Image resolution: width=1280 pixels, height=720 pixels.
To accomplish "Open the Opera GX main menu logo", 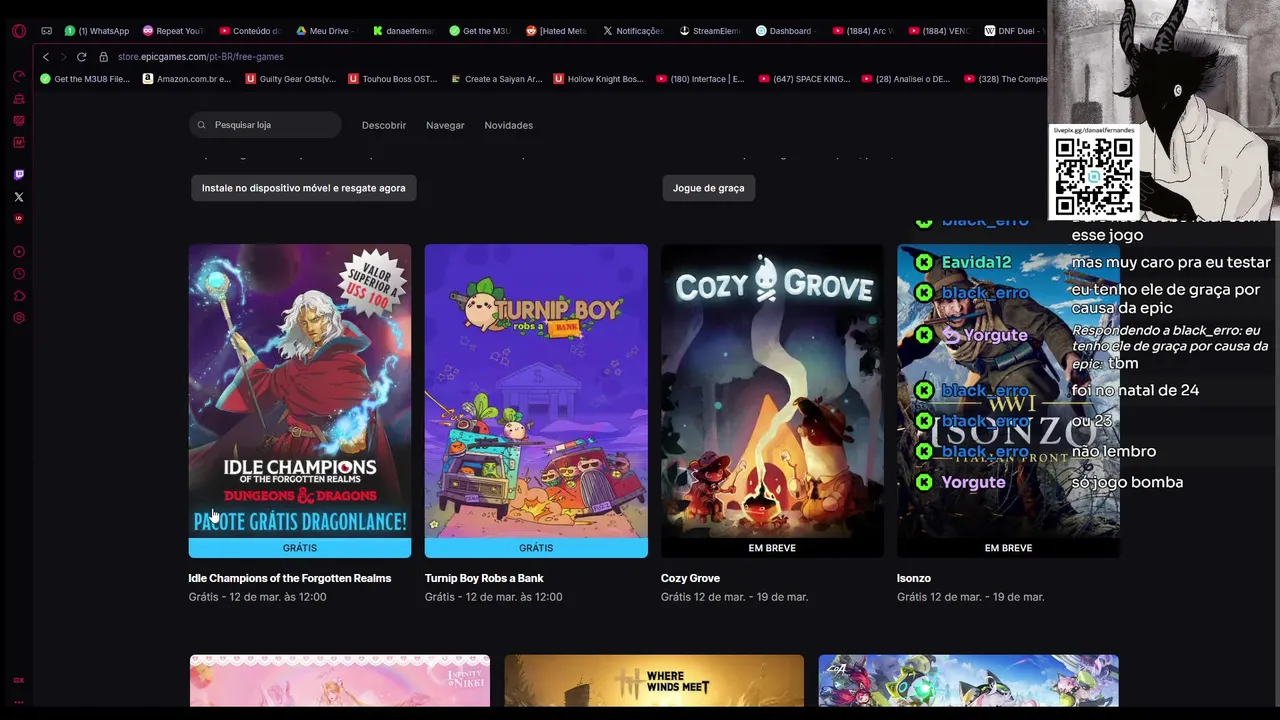I will tap(19, 31).
